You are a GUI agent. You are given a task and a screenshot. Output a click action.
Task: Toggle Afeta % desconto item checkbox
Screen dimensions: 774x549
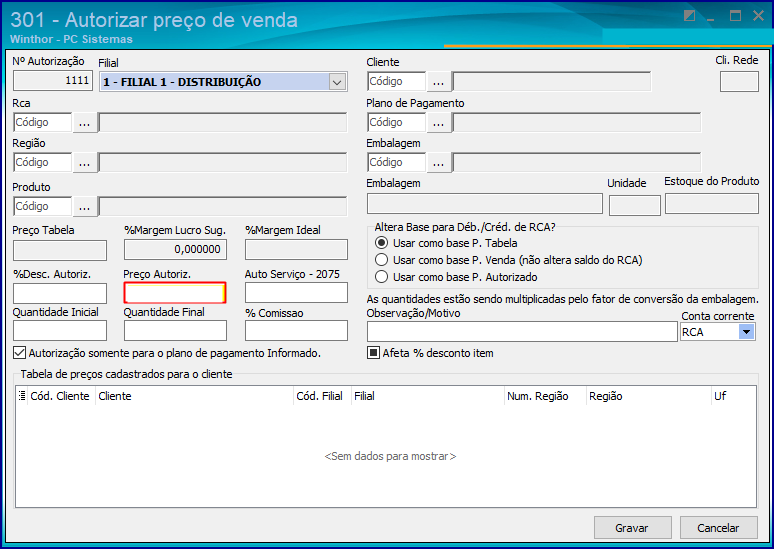374,353
